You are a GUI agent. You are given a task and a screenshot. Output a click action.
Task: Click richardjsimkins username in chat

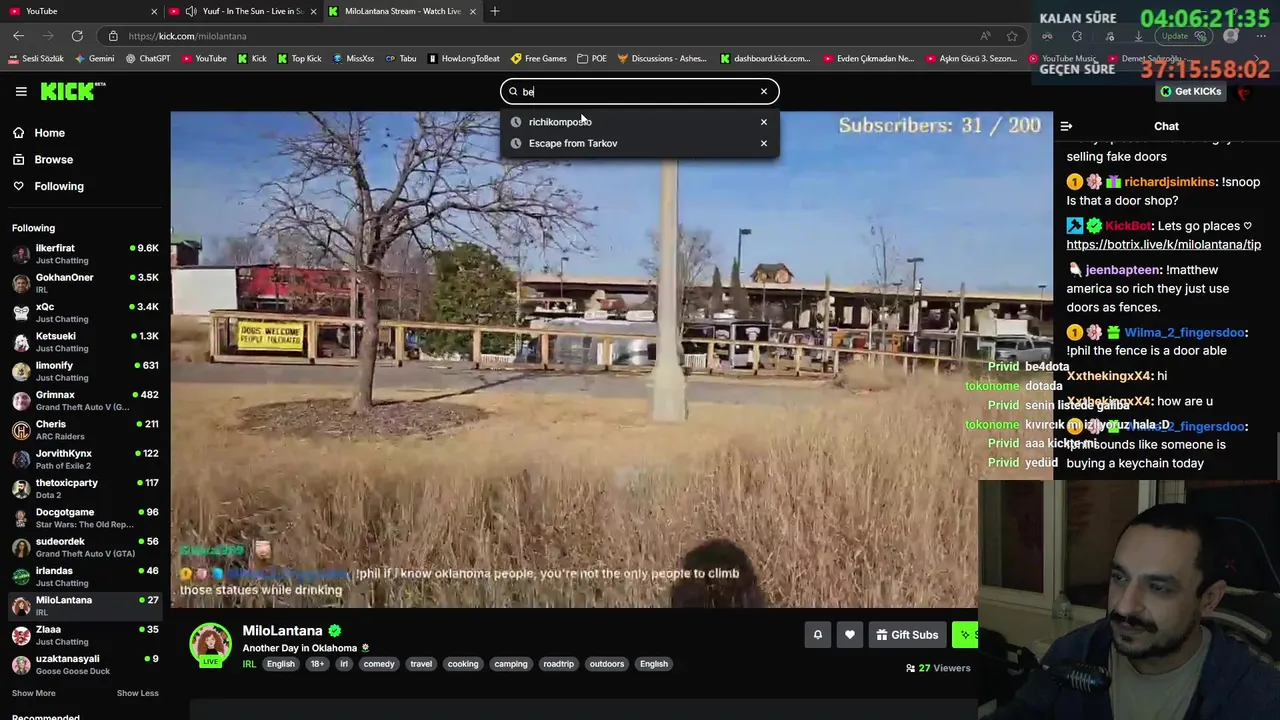click(x=1170, y=182)
